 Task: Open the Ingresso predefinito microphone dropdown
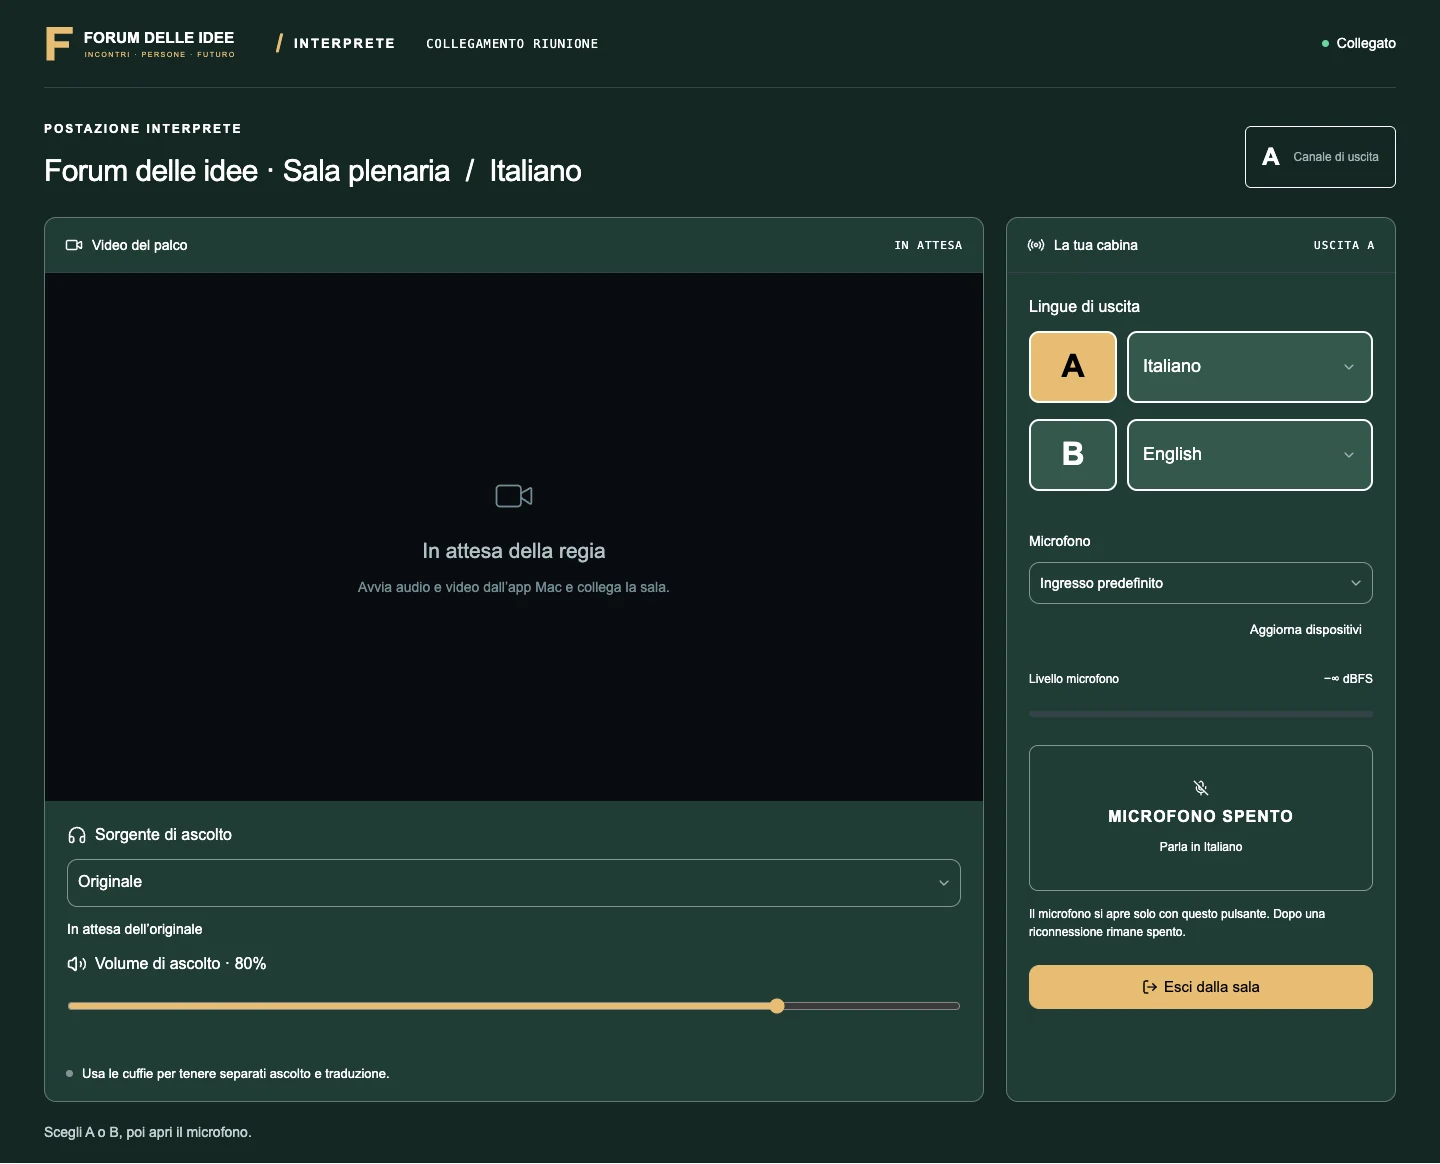click(1201, 583)
